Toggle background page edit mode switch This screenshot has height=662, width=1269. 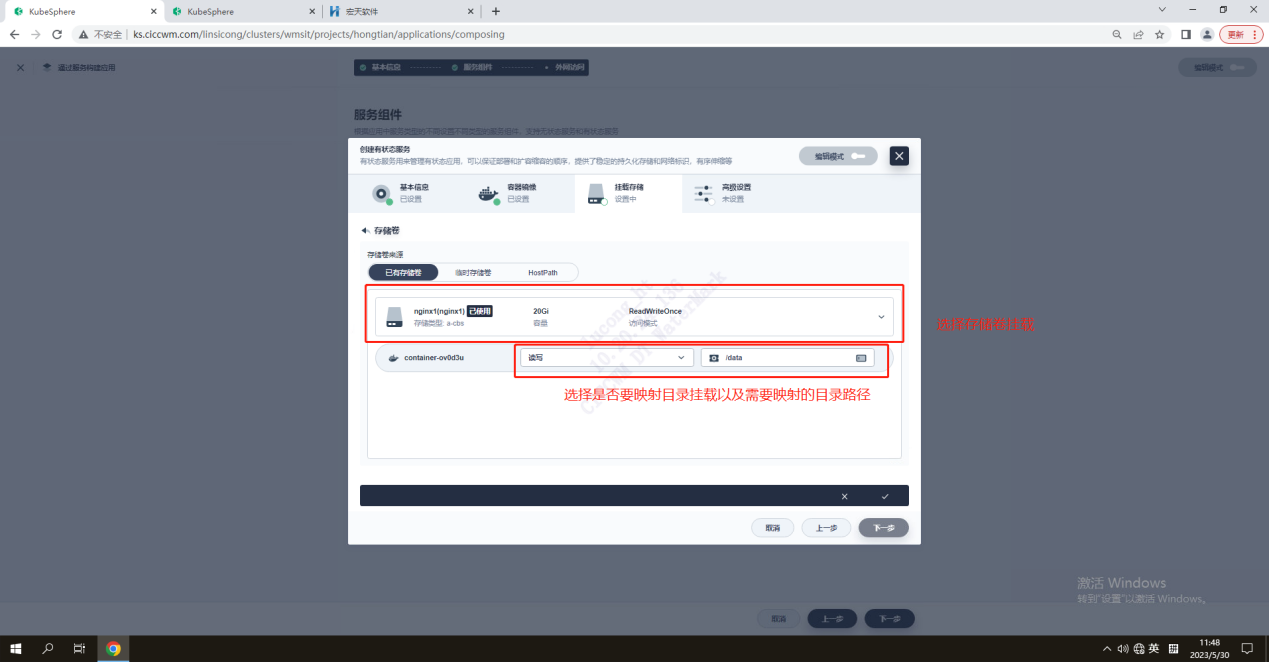tap(1217, 67)
